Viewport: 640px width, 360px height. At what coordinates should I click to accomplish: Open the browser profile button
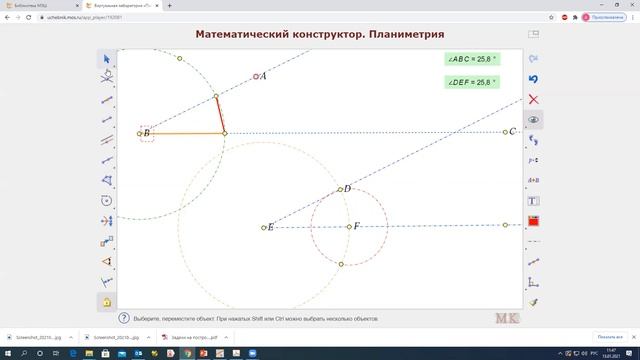coord(604,18)
